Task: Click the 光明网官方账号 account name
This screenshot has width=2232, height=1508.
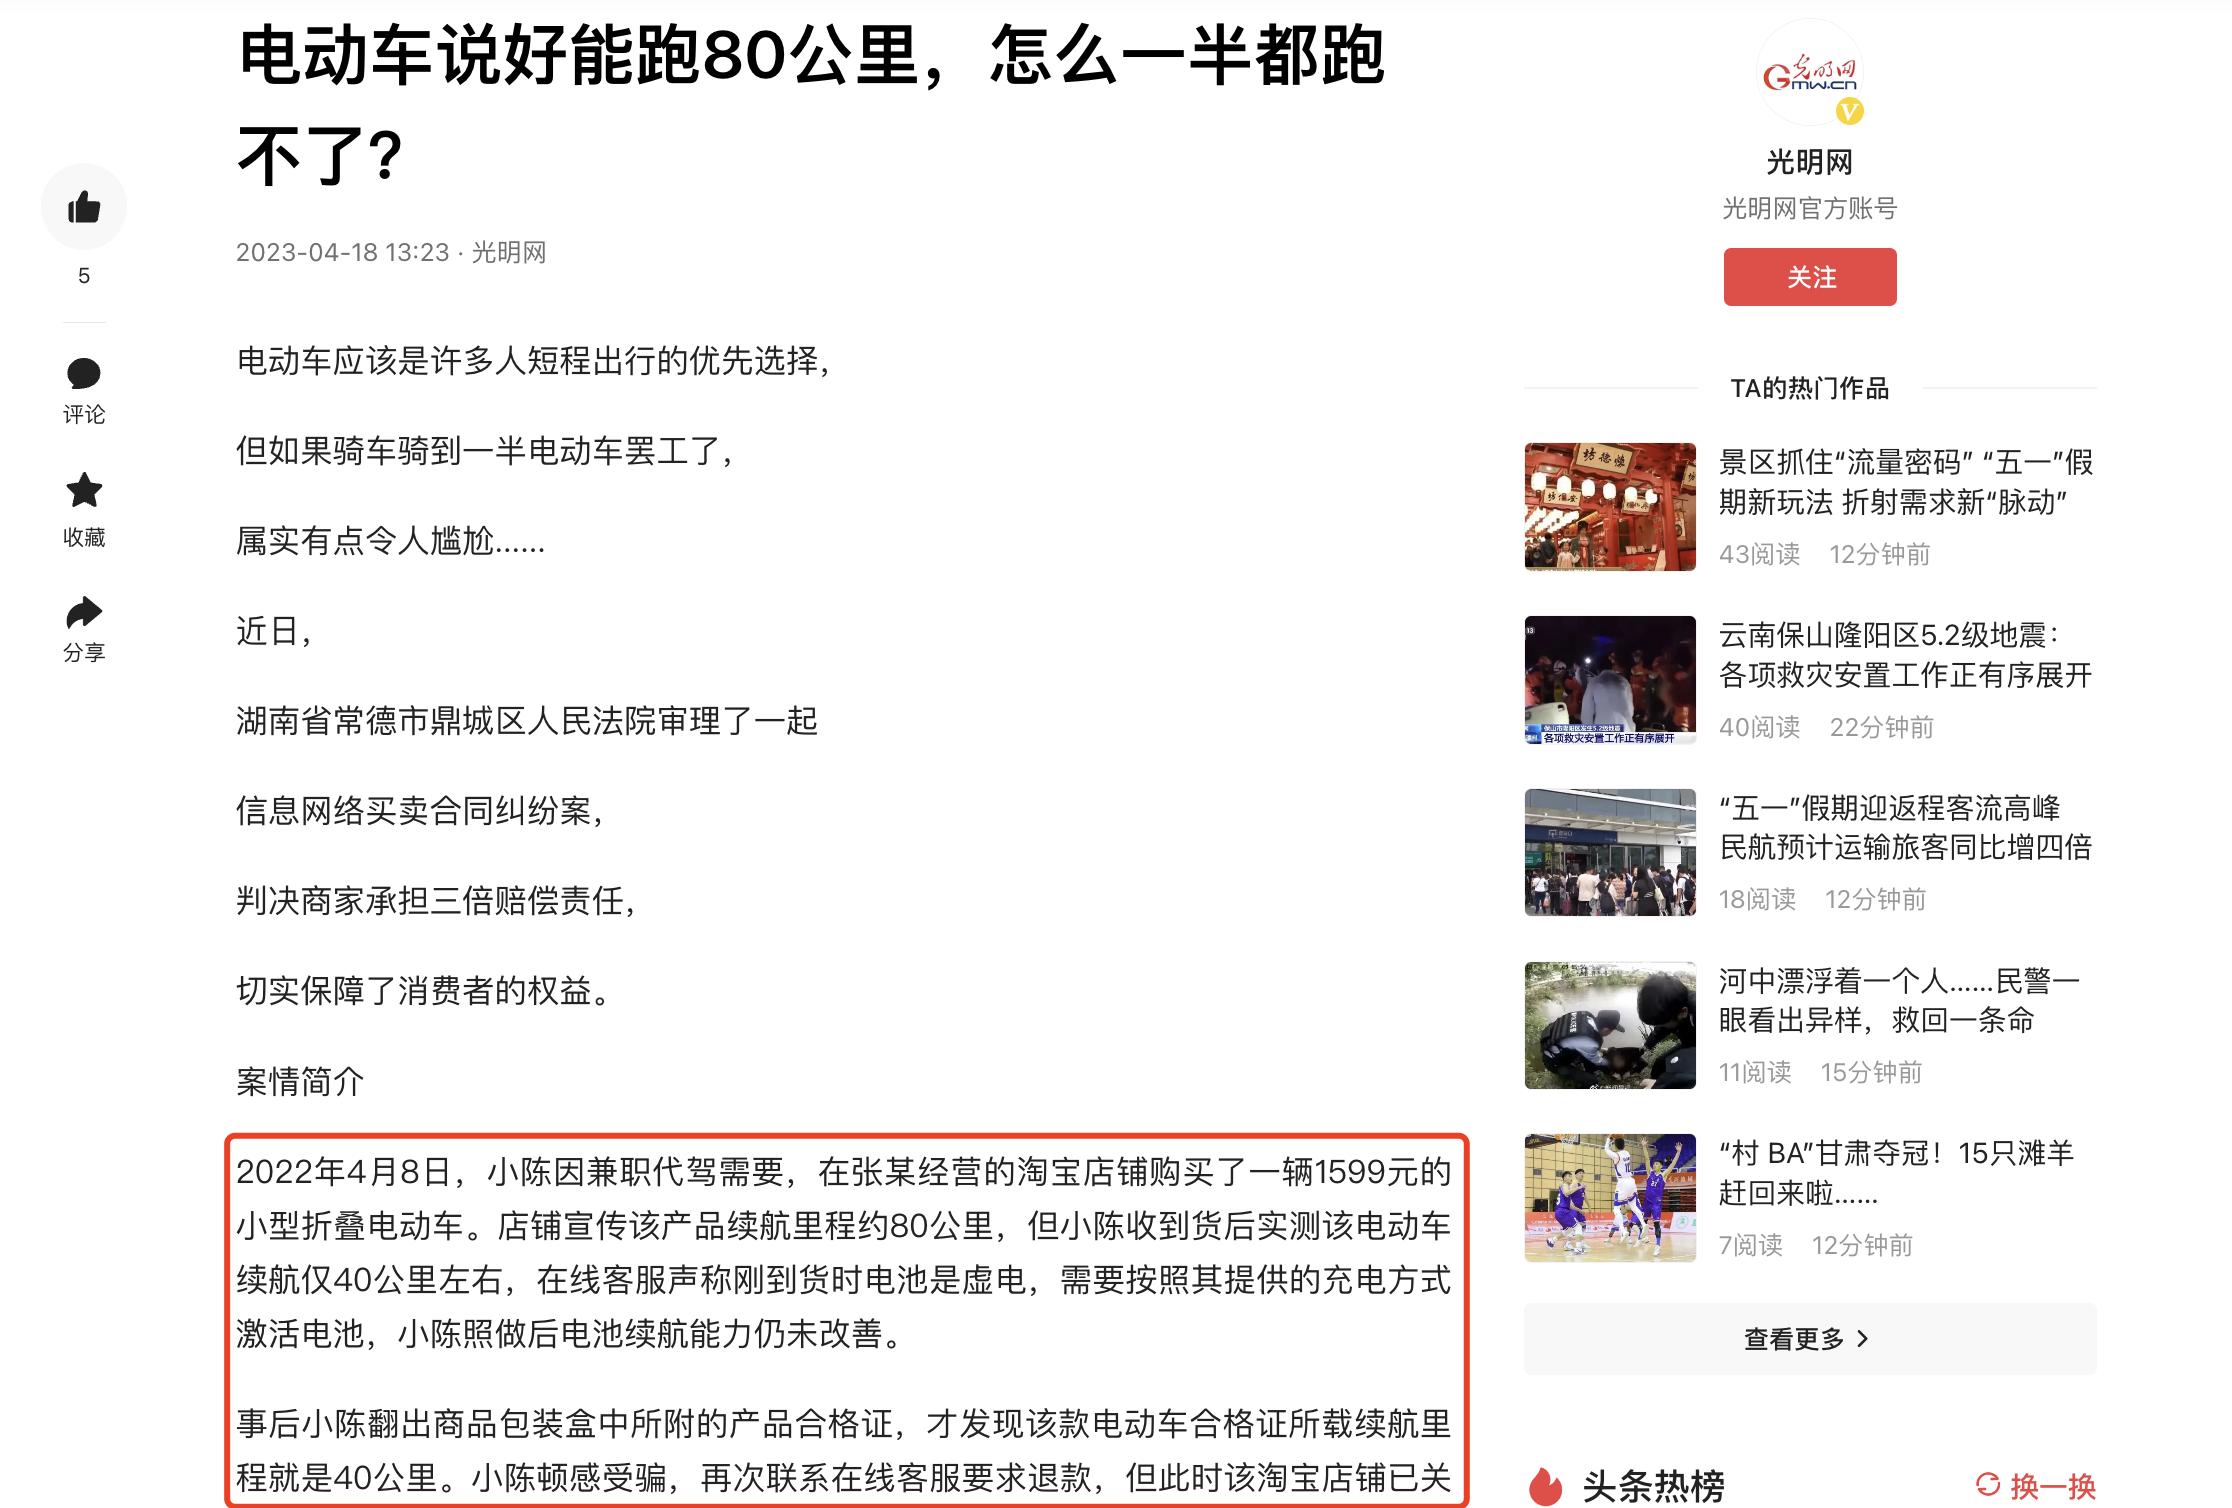Action: [x=1811, y=209]
